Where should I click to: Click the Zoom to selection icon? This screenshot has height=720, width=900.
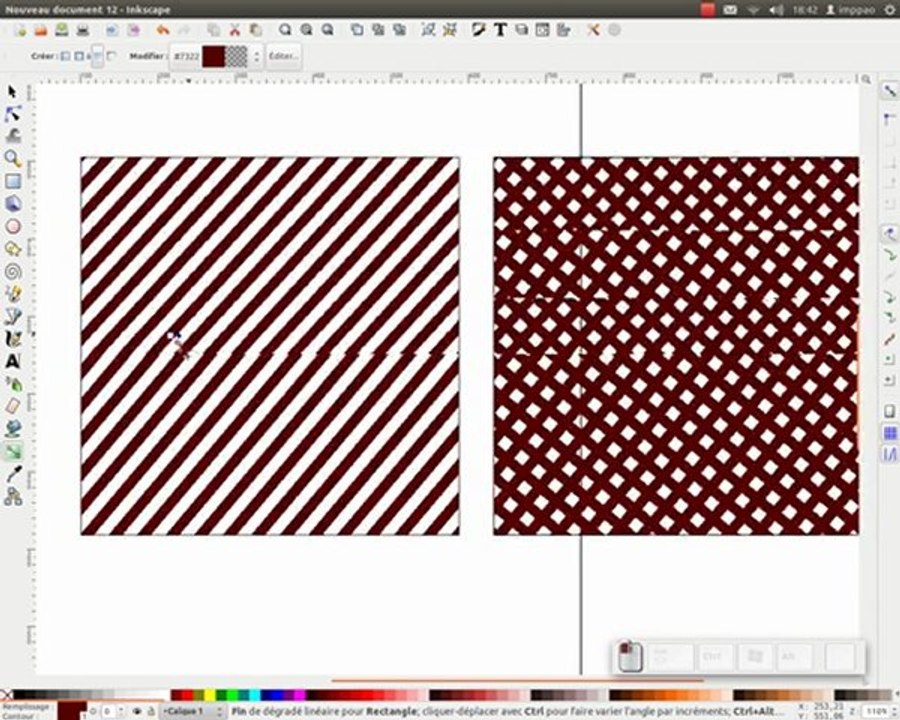coord(285,30)
